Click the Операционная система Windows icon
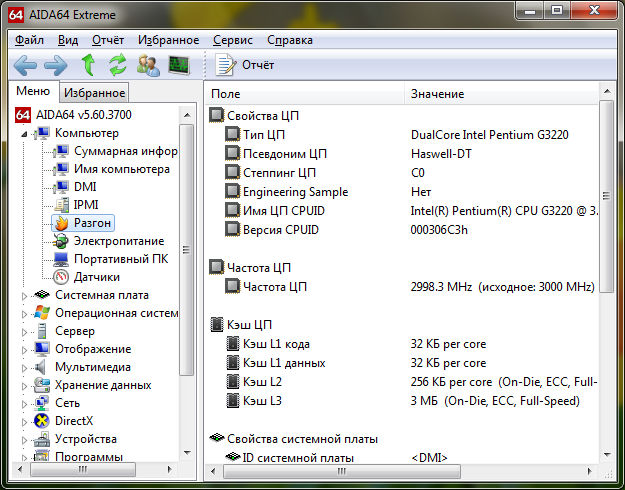Screen dimensions: 625x490 [42, 313]
